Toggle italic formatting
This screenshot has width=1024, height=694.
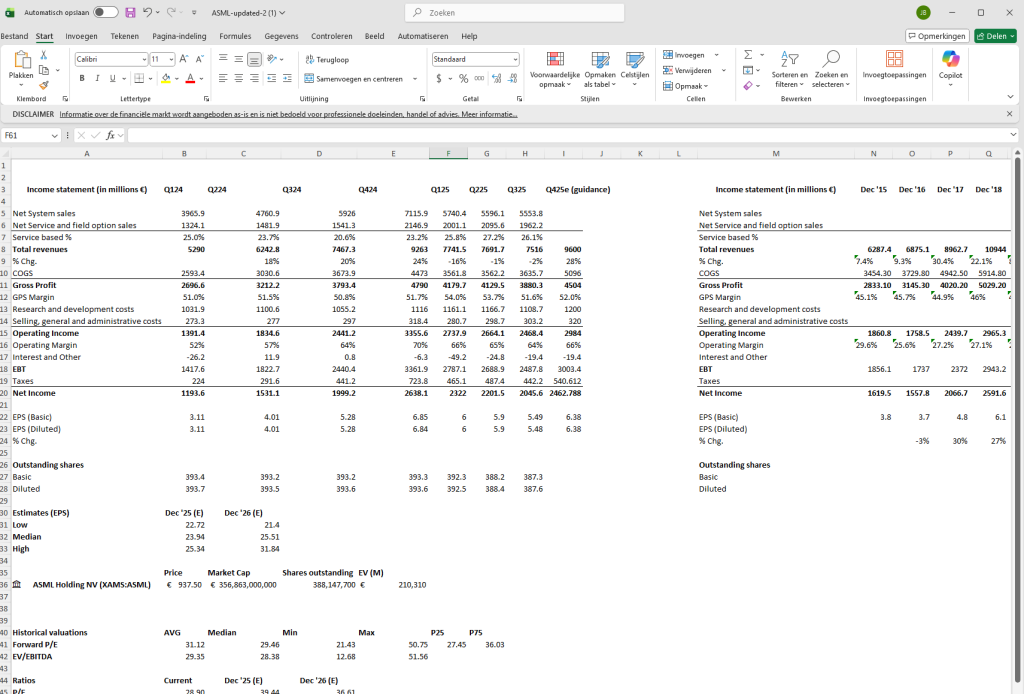(x=96, y=78)
